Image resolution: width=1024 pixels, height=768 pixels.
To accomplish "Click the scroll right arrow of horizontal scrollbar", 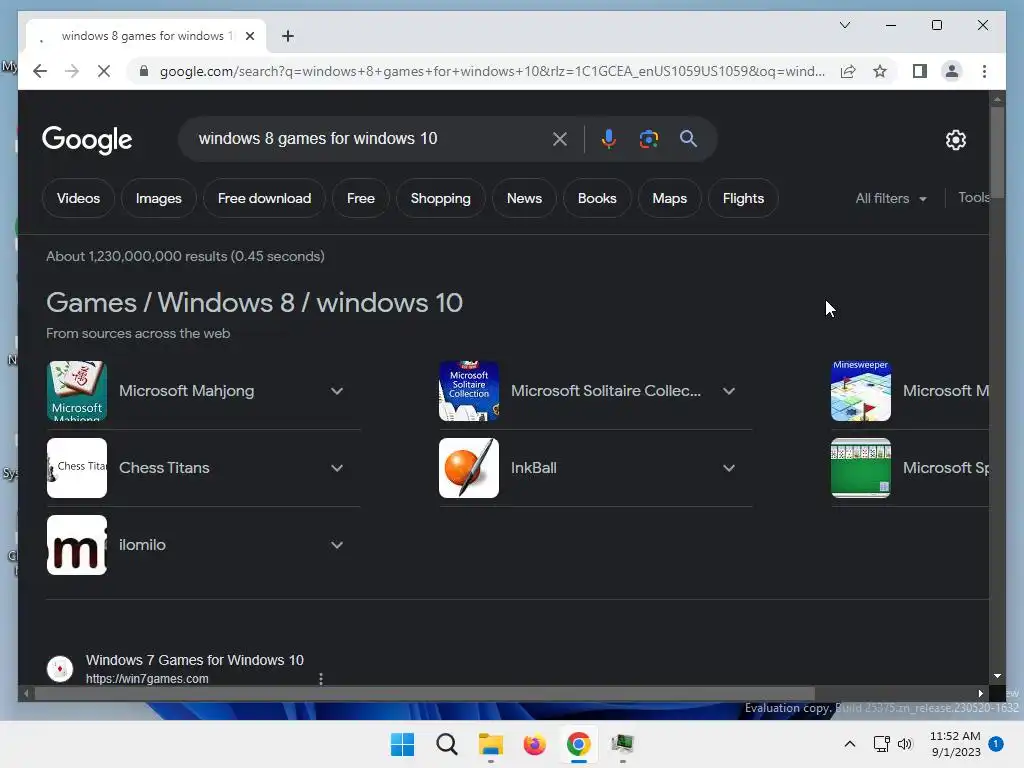I will pos(980,694).
